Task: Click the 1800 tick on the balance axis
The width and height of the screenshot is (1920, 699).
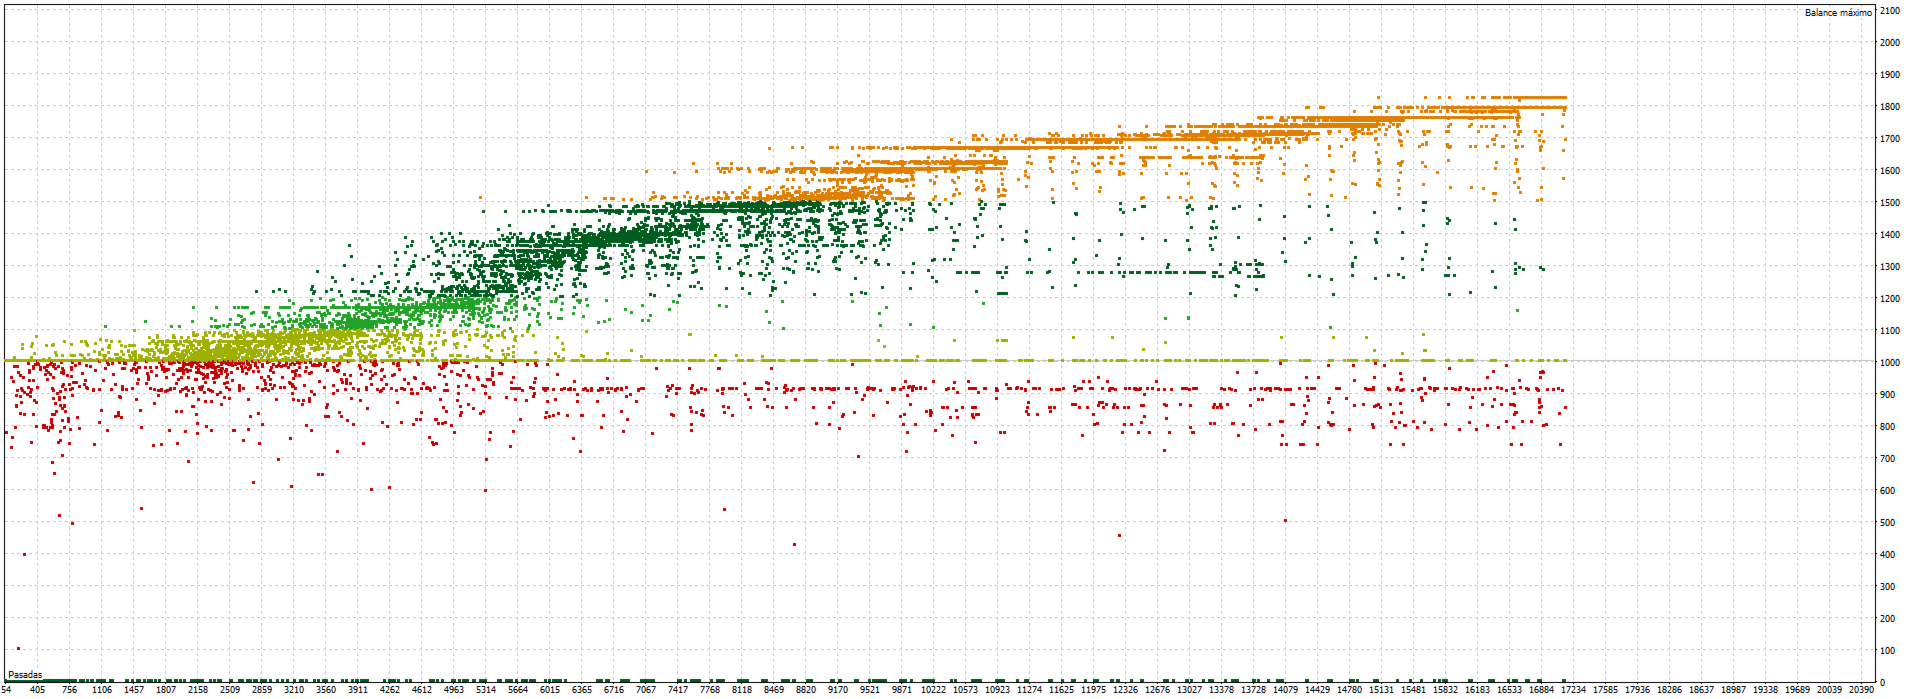Action: (x=1890, y=107)
